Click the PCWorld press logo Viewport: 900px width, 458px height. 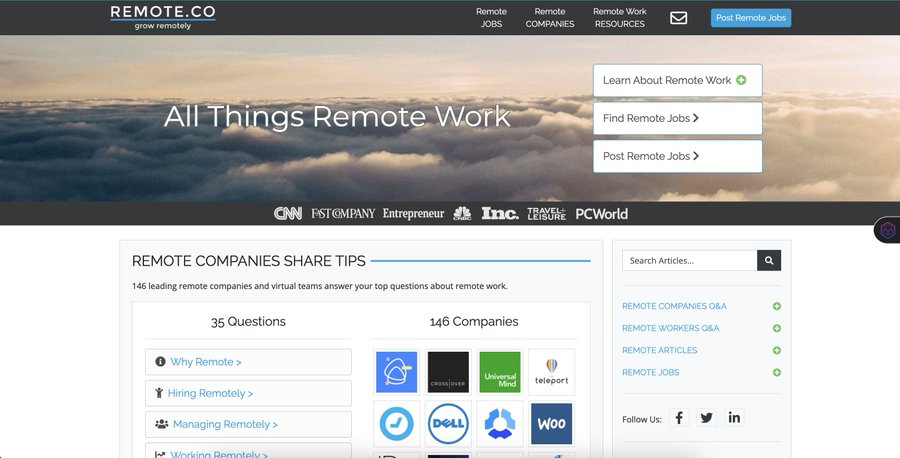coord(602,214)
